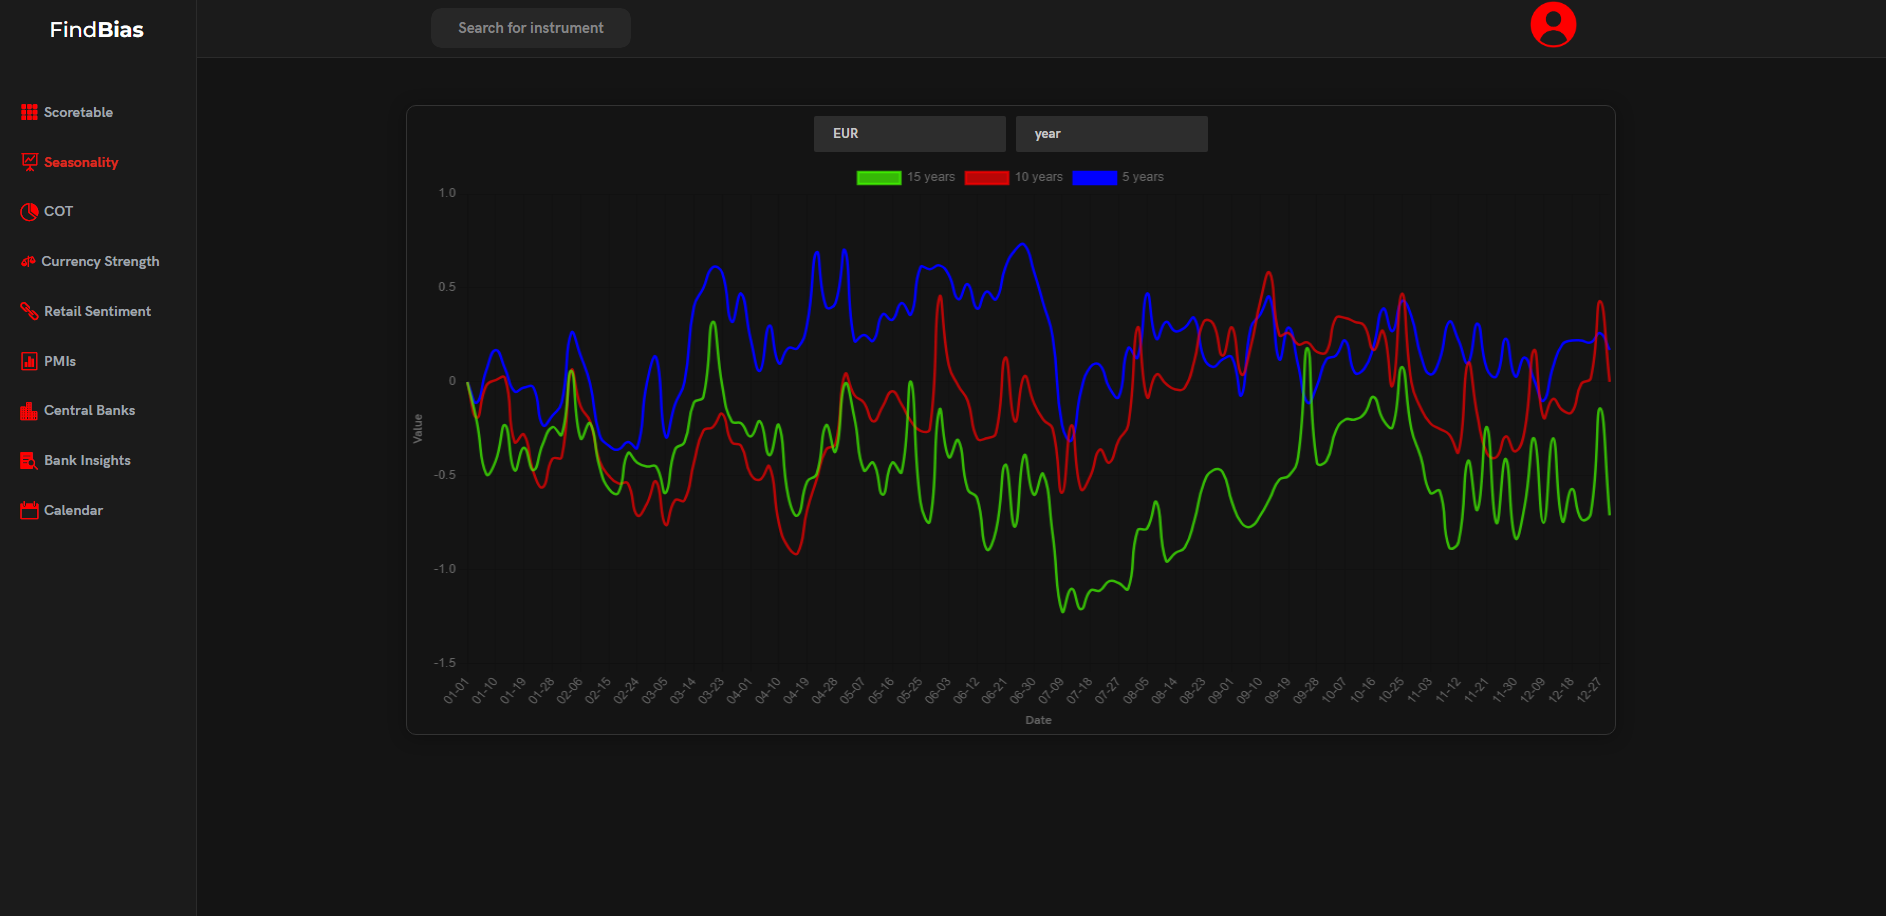Click the Scoretable grid icon
Screen dimensions: 1886x916
tap(29, 112)
